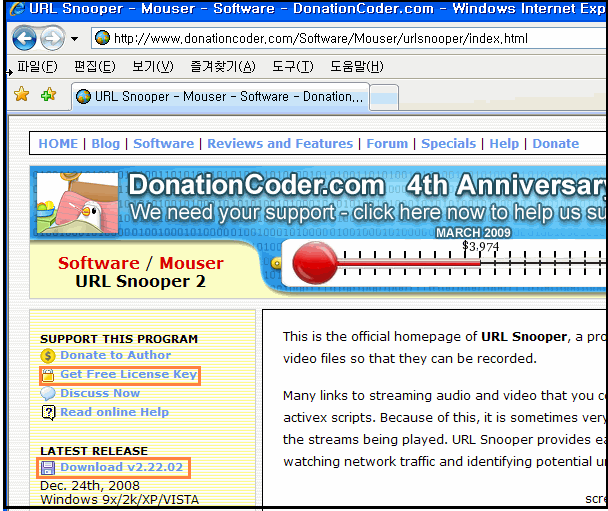Image resolution: width=608 pixels, height=511 pixels.
Task: Click the Dec. 24th, 2008 release date
Action: coord(90,486)
